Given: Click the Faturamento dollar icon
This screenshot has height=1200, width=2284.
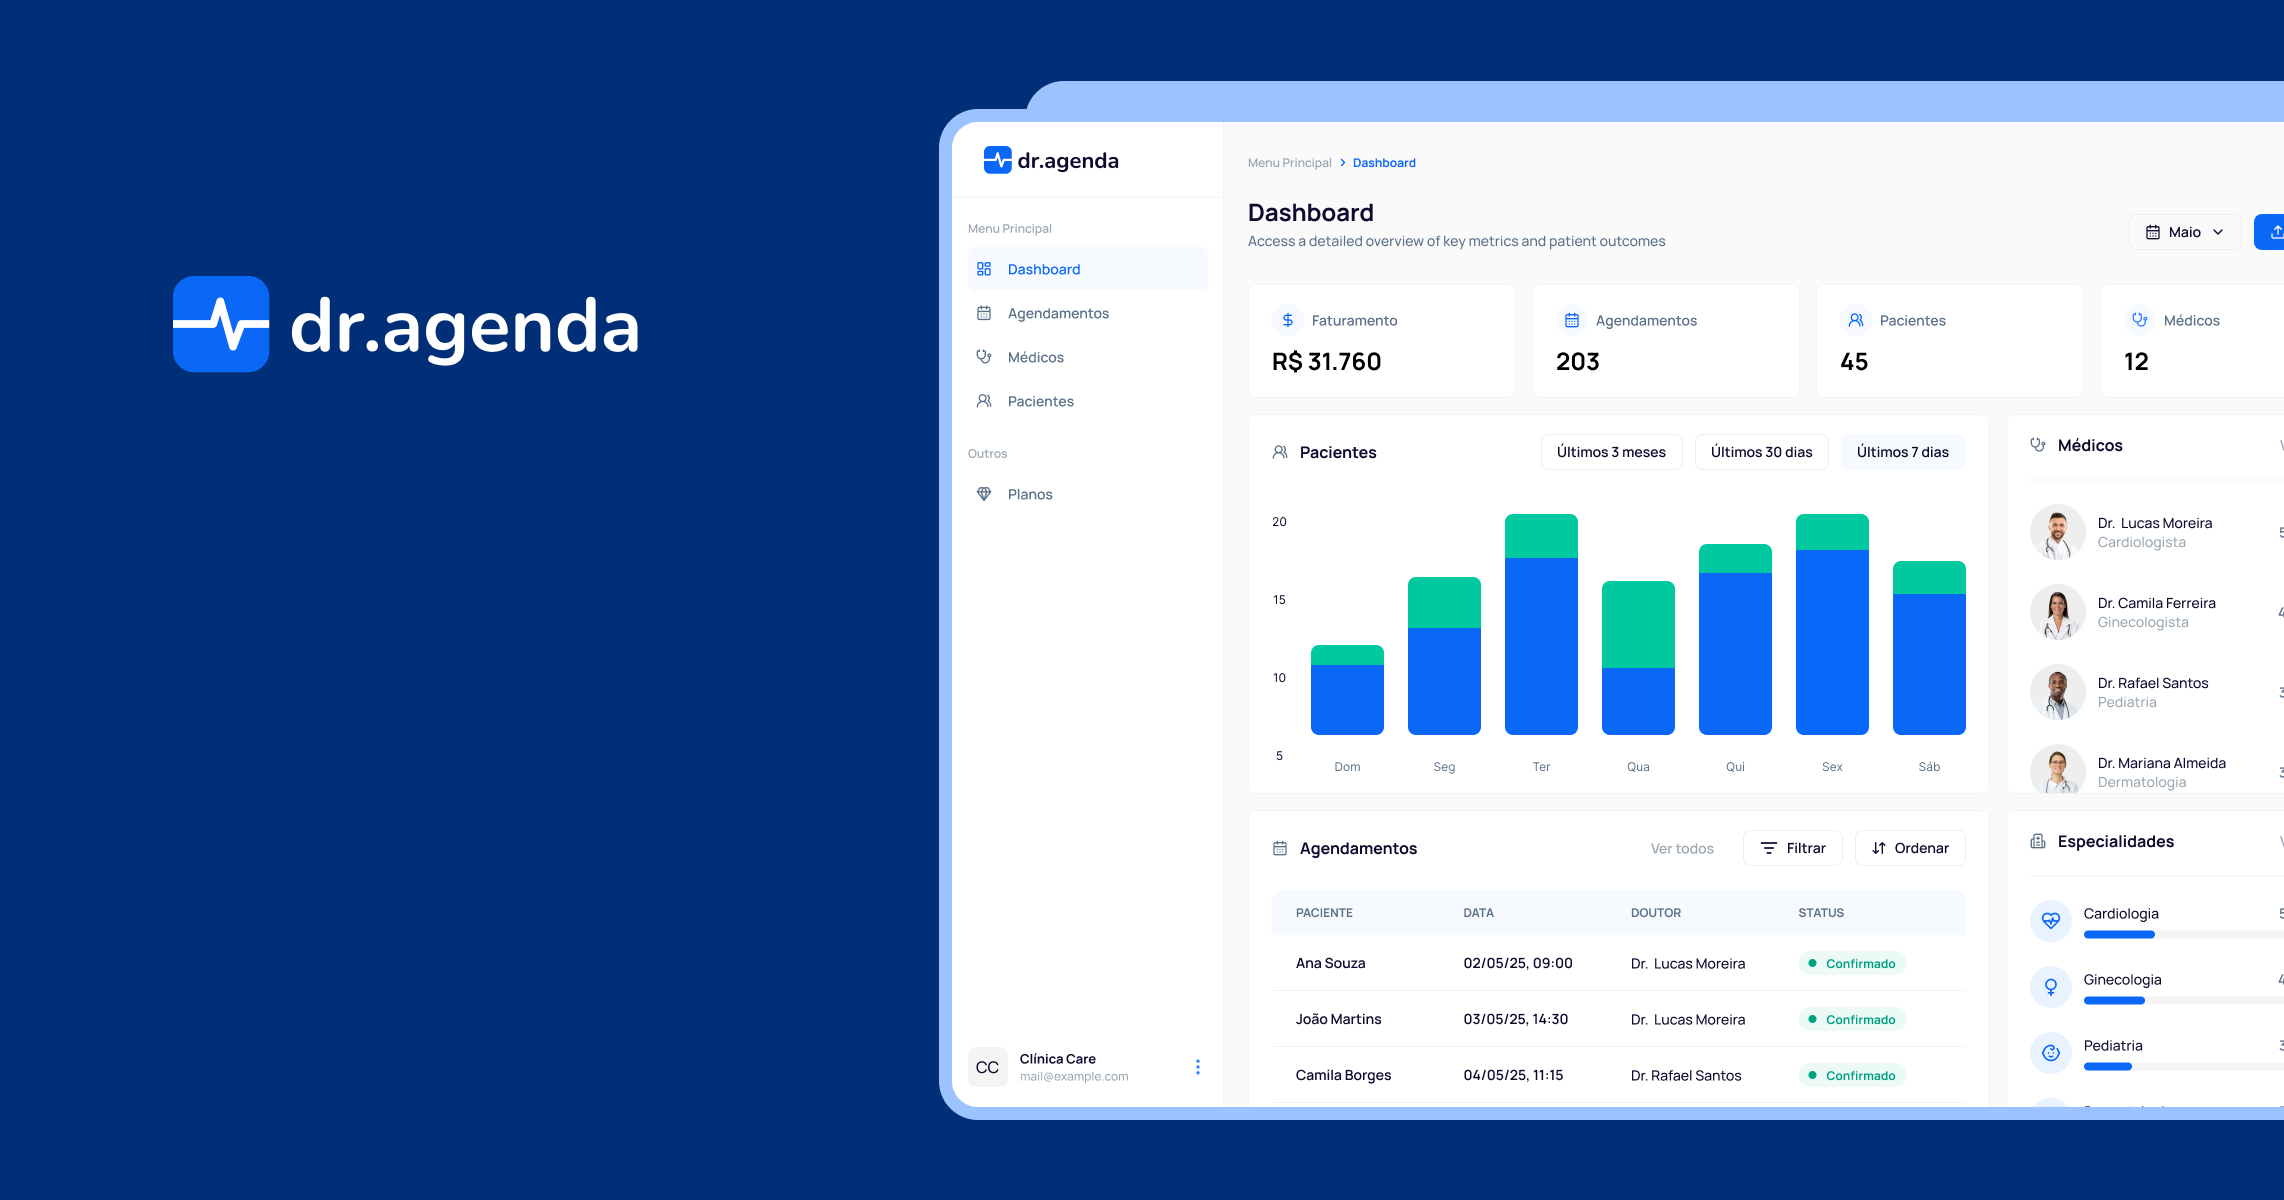Looking at the screenshot, I should [1287, 320].
